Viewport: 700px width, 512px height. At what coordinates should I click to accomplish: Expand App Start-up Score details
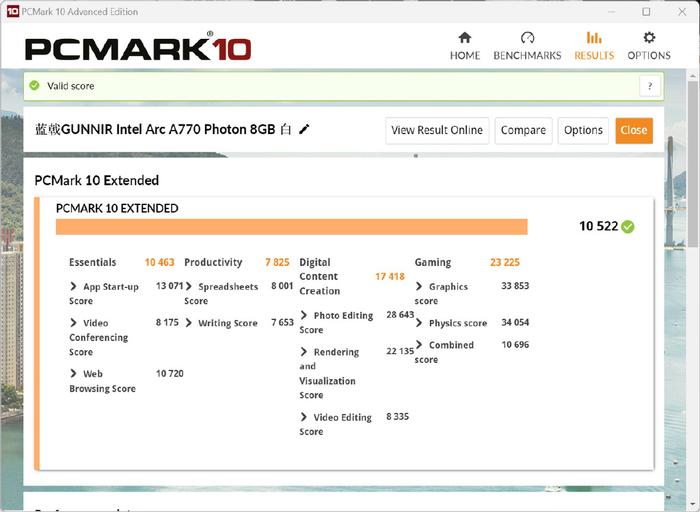(x=73, y=286)
